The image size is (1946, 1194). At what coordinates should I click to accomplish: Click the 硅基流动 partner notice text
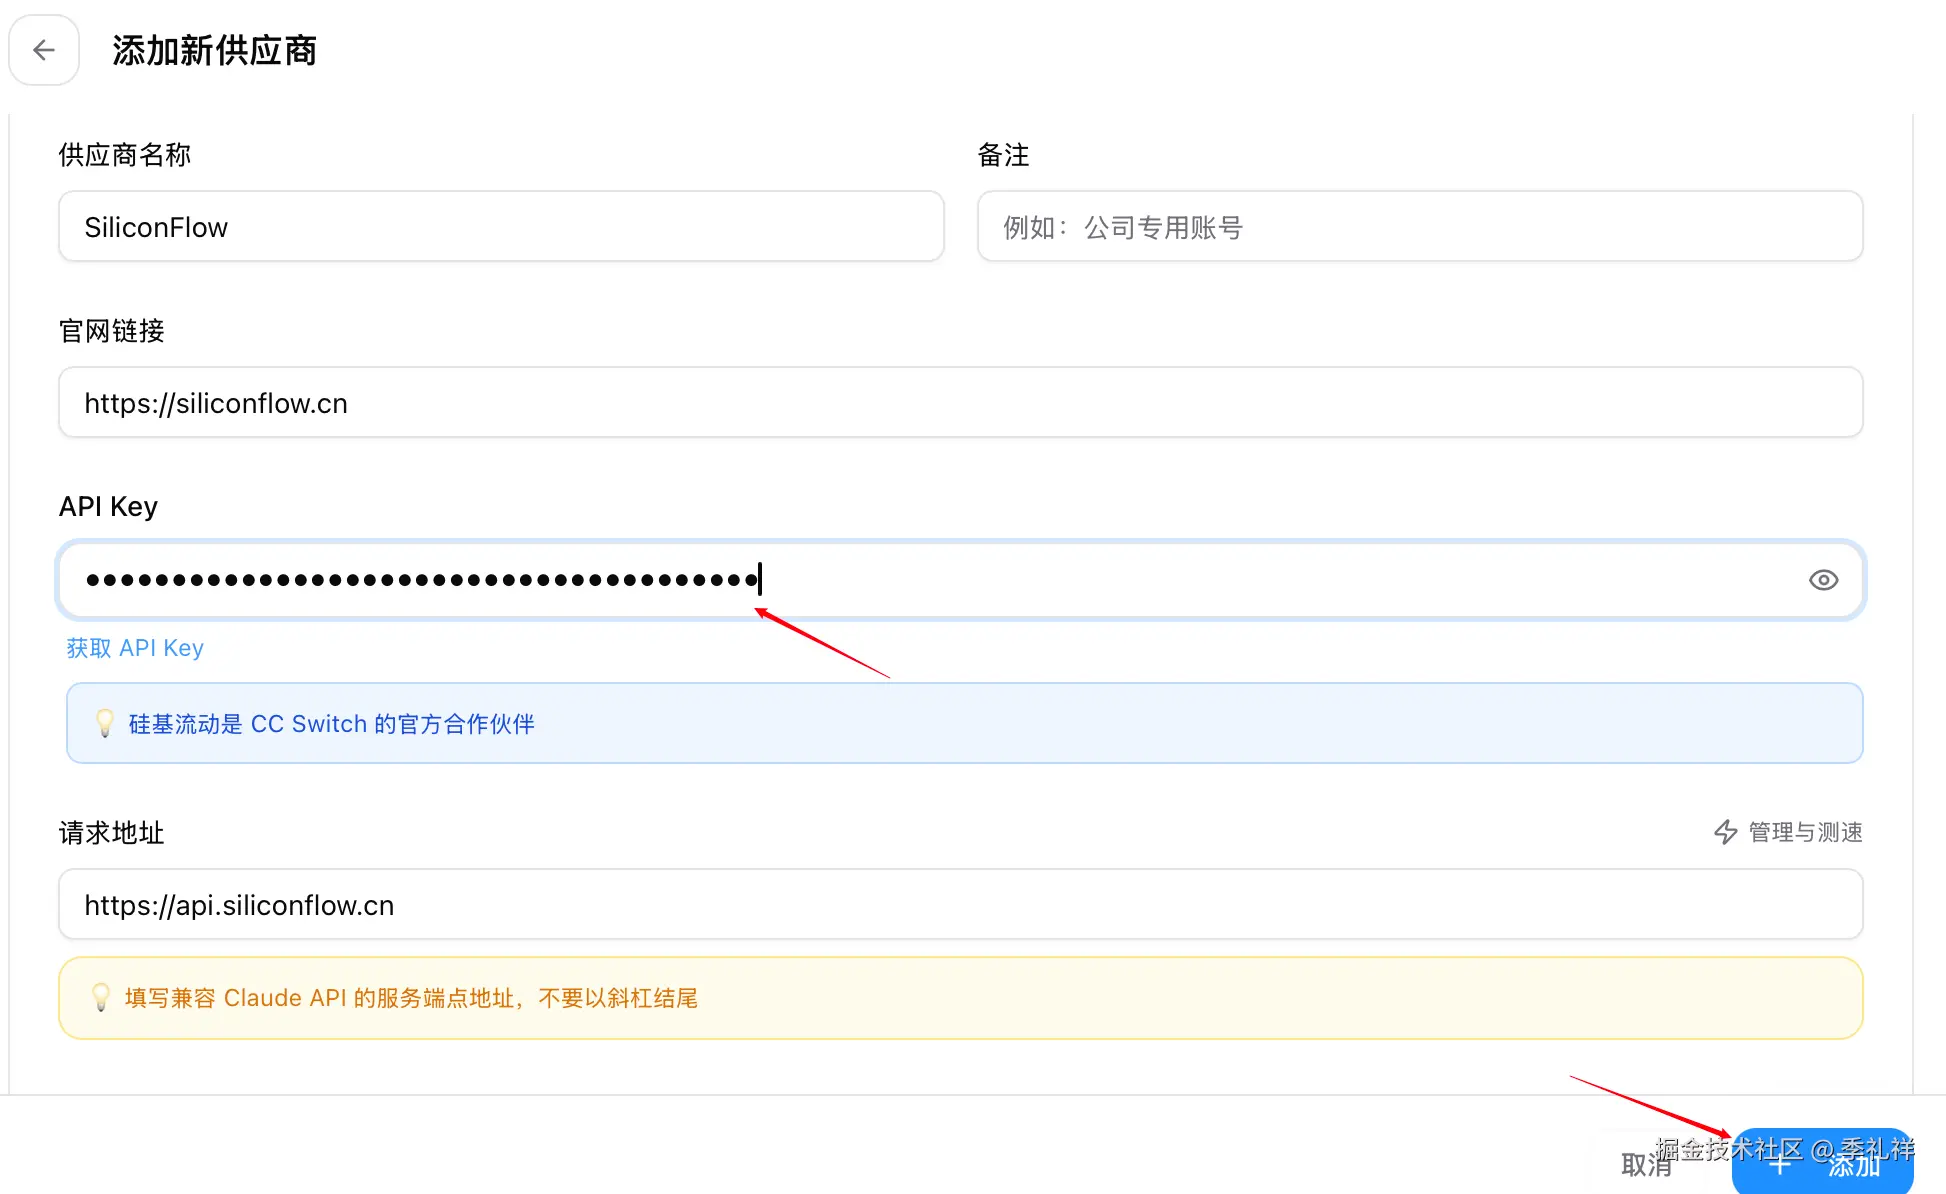[x=331, y=724]
